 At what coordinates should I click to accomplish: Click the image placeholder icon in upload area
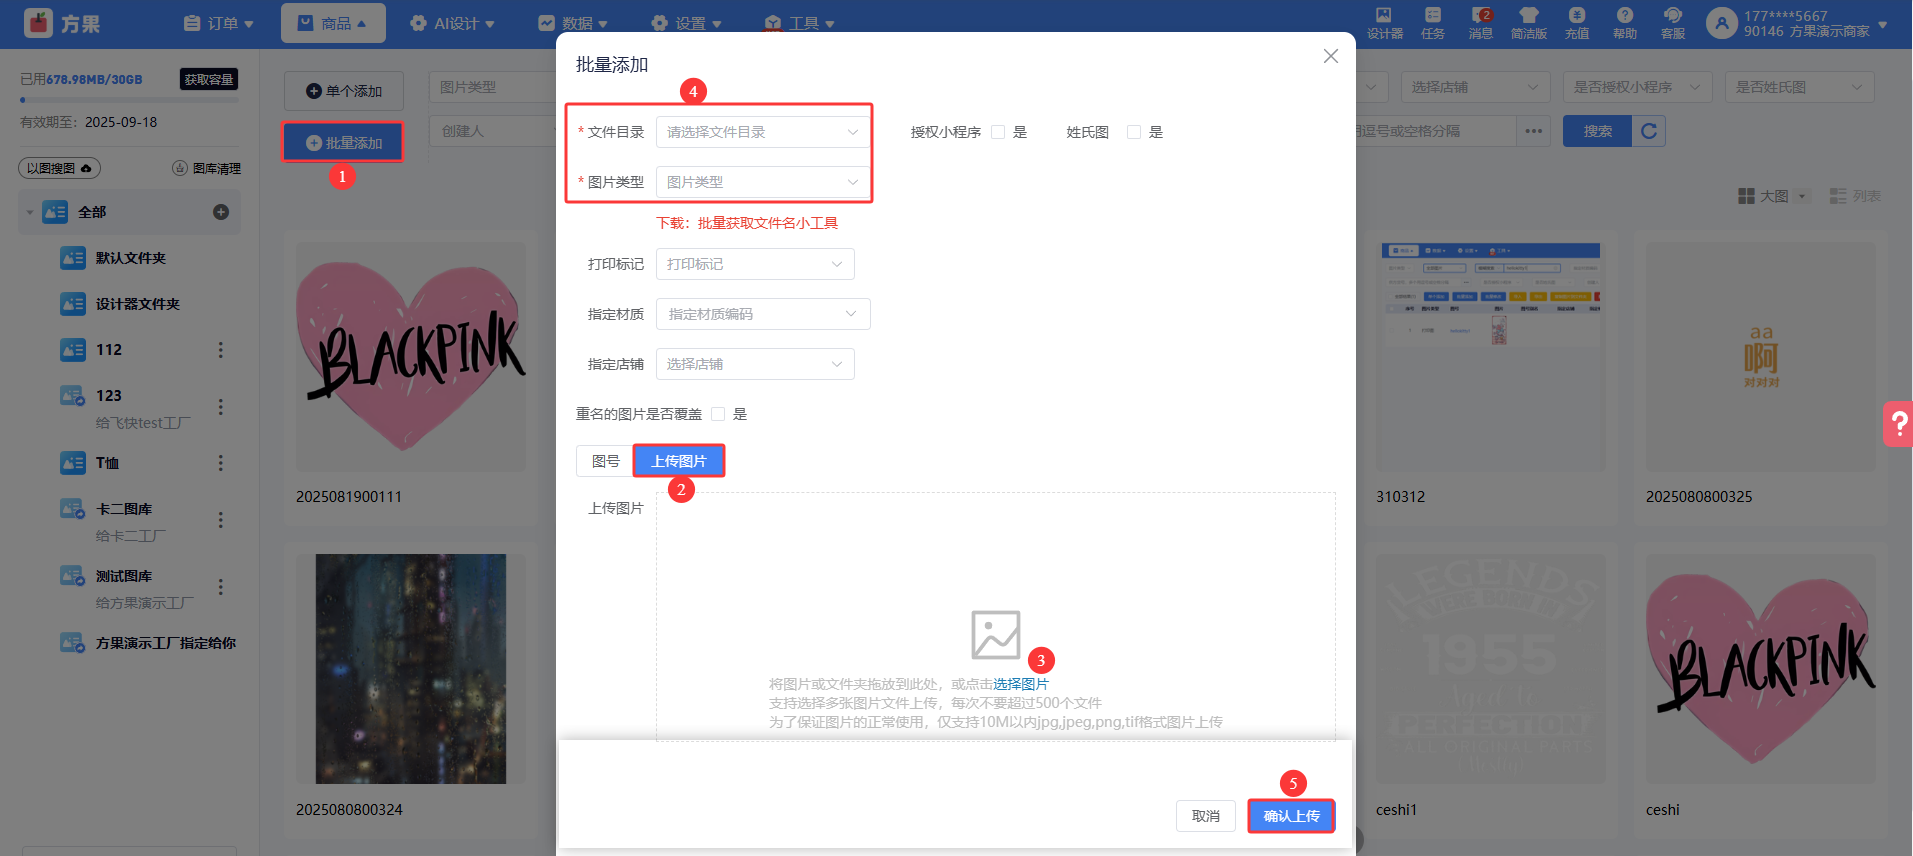(996, 635)
